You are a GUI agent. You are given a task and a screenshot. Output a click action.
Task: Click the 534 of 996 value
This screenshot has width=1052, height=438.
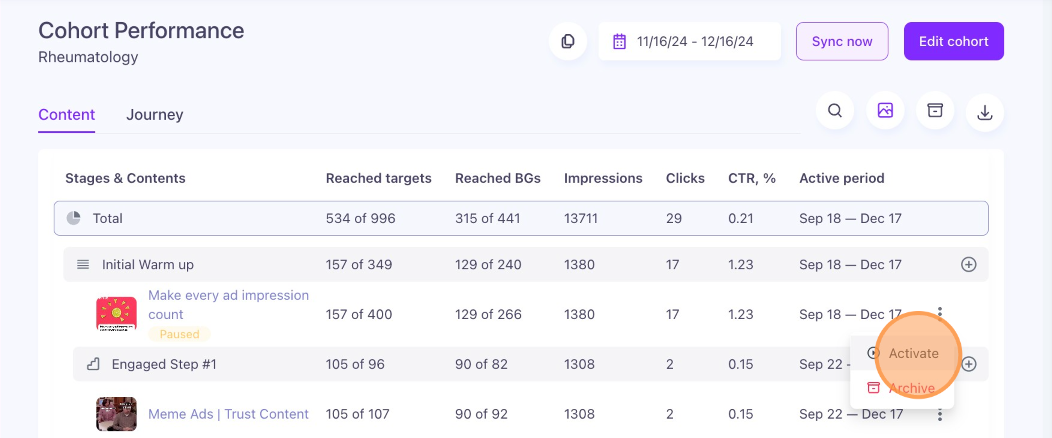click(360, 218)
